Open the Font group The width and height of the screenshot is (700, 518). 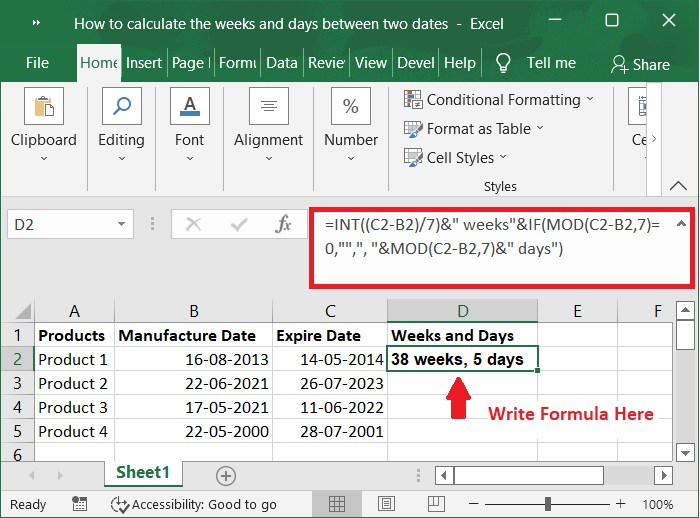point(189,124)
